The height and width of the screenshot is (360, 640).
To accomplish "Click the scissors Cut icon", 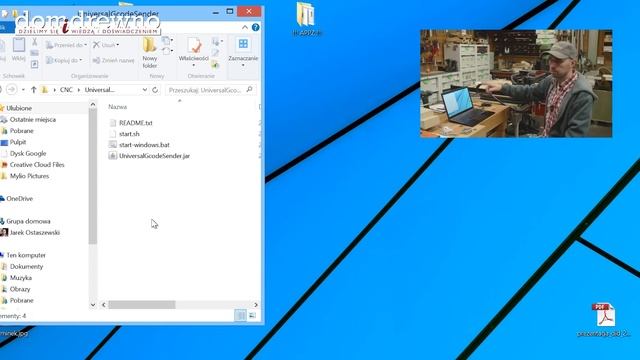I will click(34, 42).
